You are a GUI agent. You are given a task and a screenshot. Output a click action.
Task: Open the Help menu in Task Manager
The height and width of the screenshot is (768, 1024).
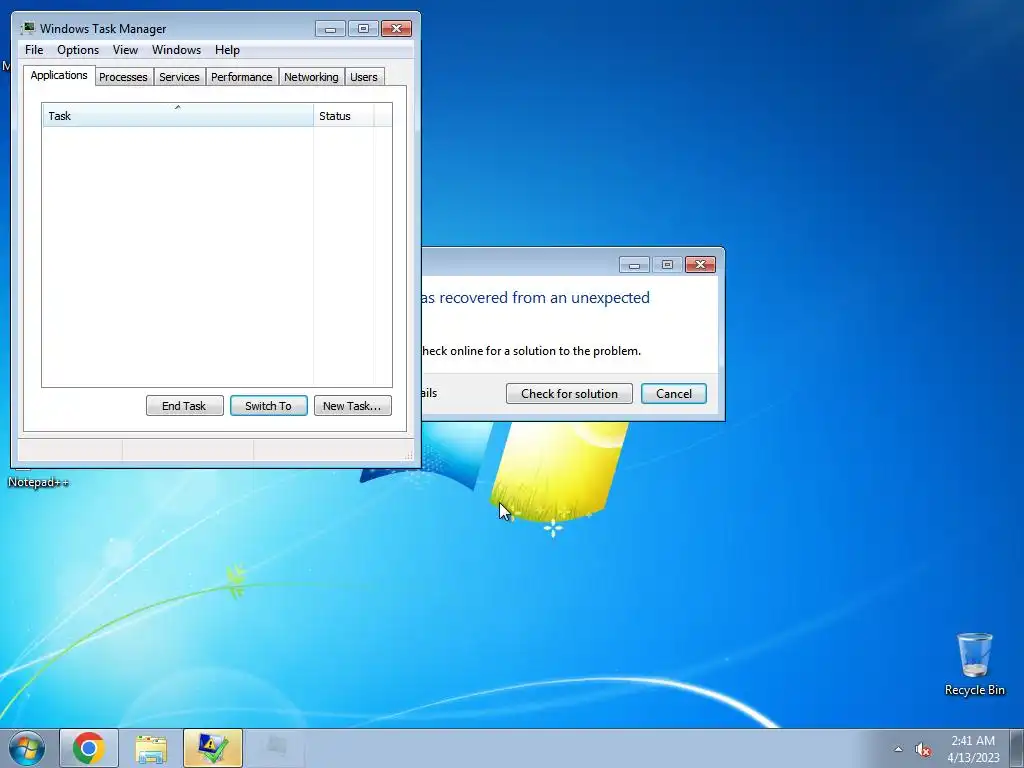(x=227, y=50)
